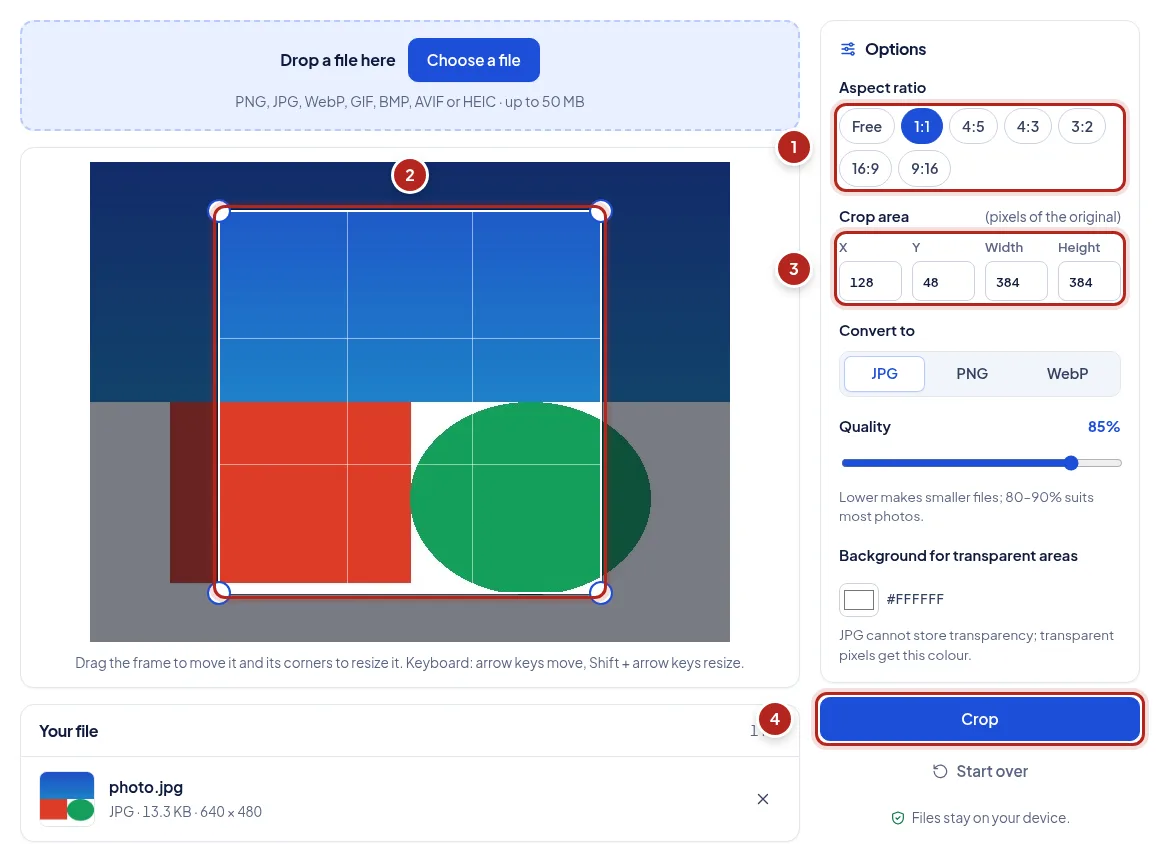Click the bottom-left crop frame handle
Image resolution: width=1160 pixels, height=861 pixels.
pyautogui.click(x=219, y=592)
